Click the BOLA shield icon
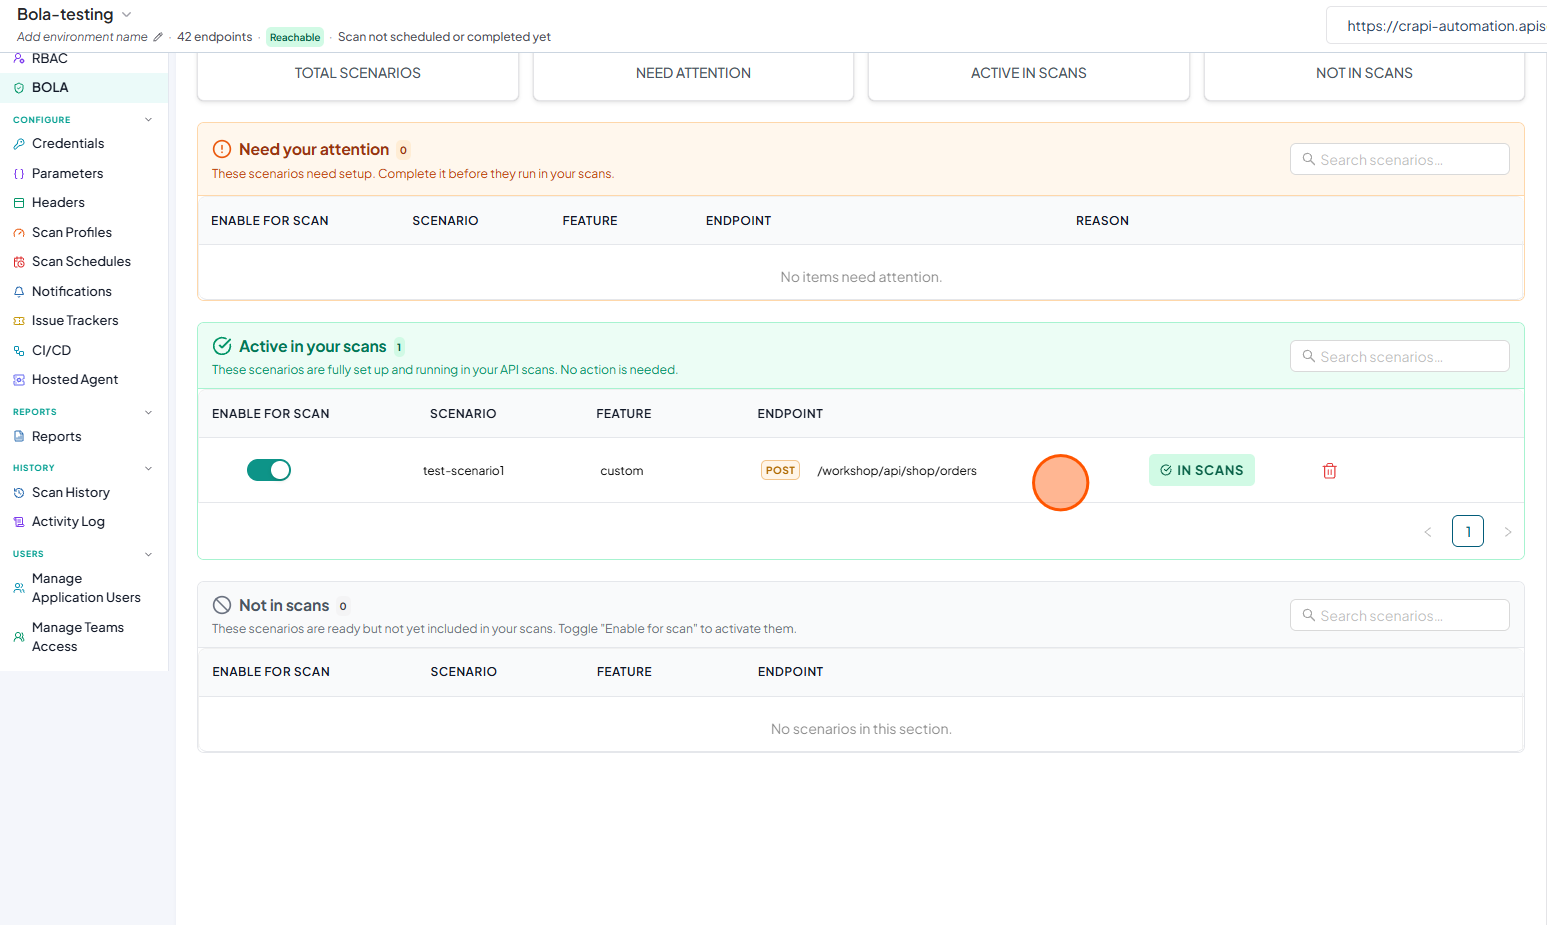Viewport: 1547px width, 925px height. point(19,88)
